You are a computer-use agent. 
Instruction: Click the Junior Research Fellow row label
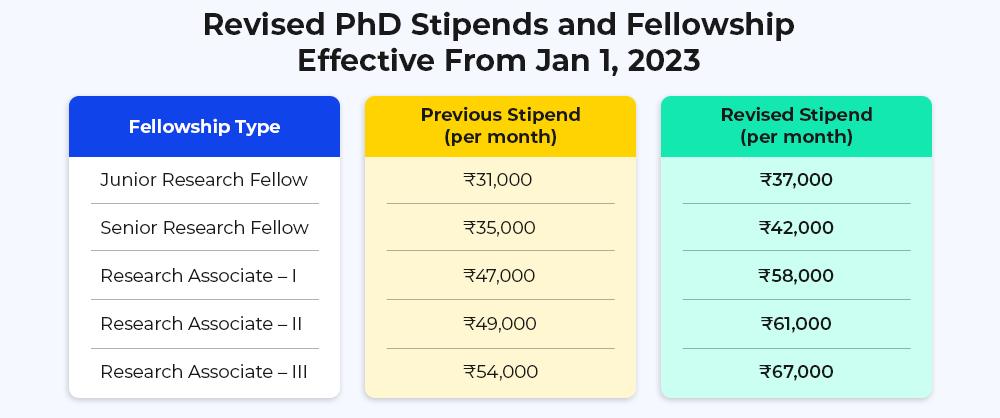(204, 180)
